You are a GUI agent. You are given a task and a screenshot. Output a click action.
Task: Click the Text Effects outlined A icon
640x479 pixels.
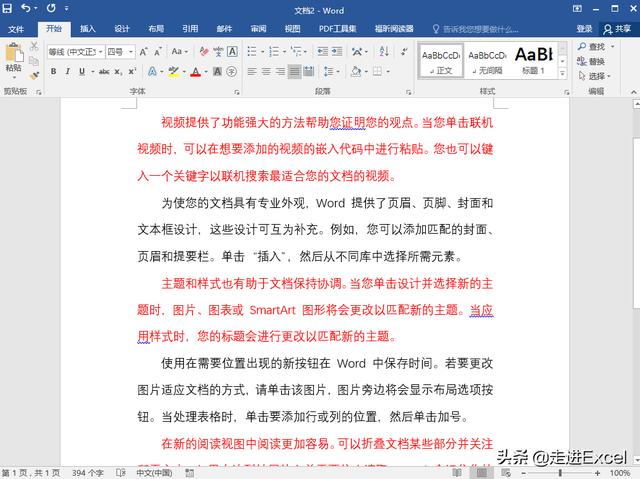pyautogui.click(x=152, y=71)
